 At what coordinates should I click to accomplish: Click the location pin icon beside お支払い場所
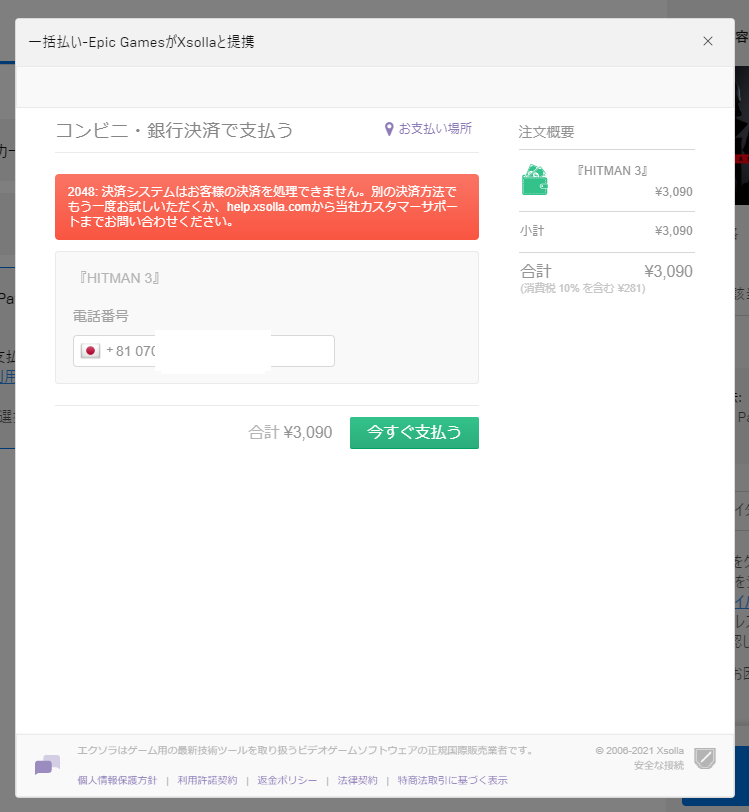tap(390, 129)
